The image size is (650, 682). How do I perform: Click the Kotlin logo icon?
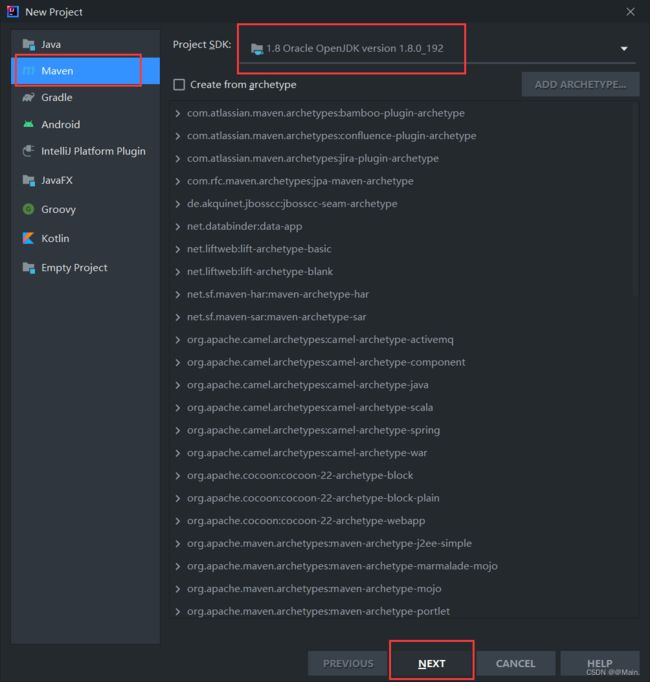coord(29,238)
